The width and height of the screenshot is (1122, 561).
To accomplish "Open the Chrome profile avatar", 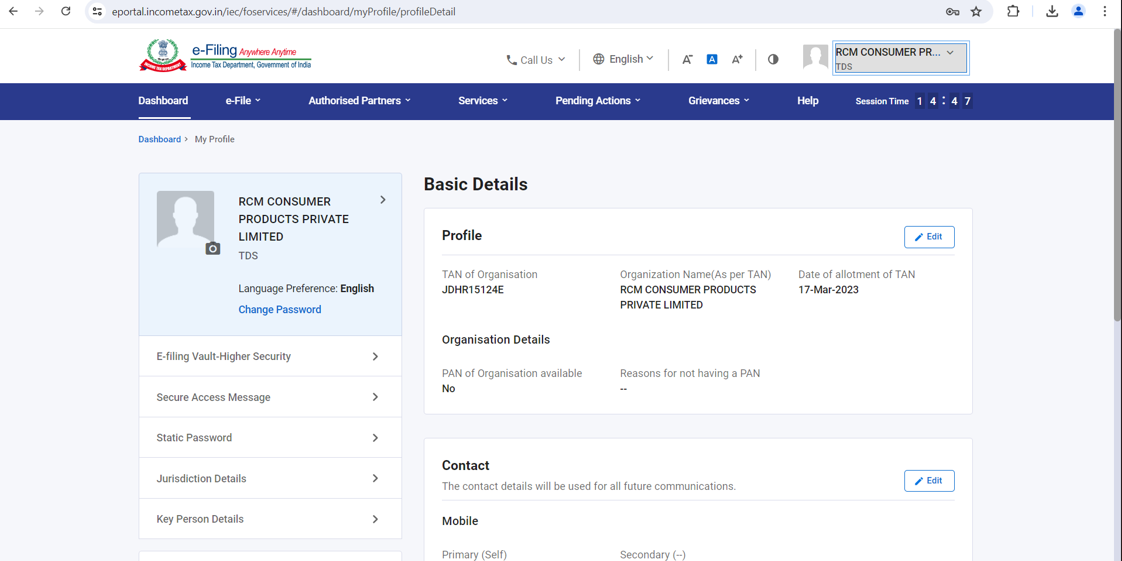I will (x=1078, y=11).
